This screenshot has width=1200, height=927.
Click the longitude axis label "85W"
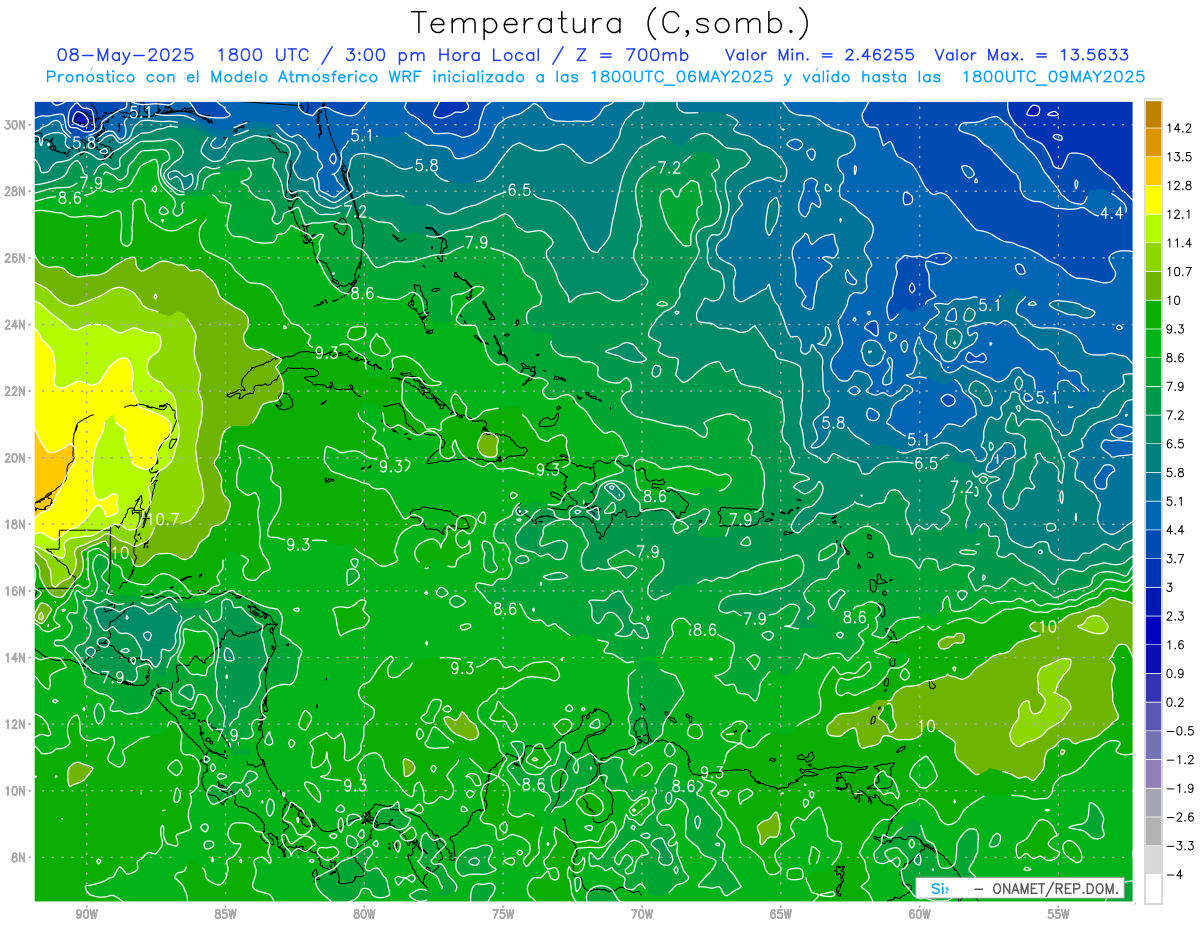click(x=225, y=915)
